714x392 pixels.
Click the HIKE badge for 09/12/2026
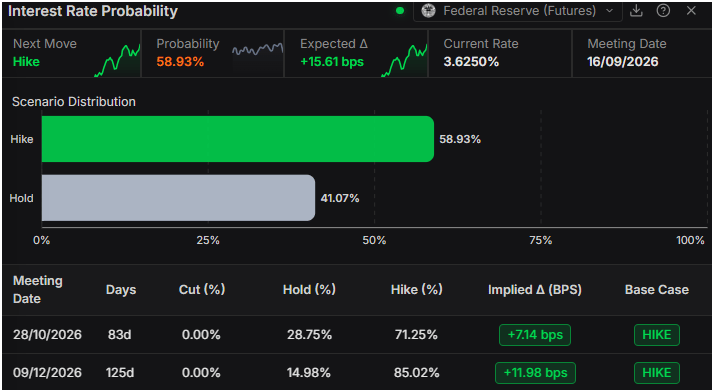pos(657,373)
